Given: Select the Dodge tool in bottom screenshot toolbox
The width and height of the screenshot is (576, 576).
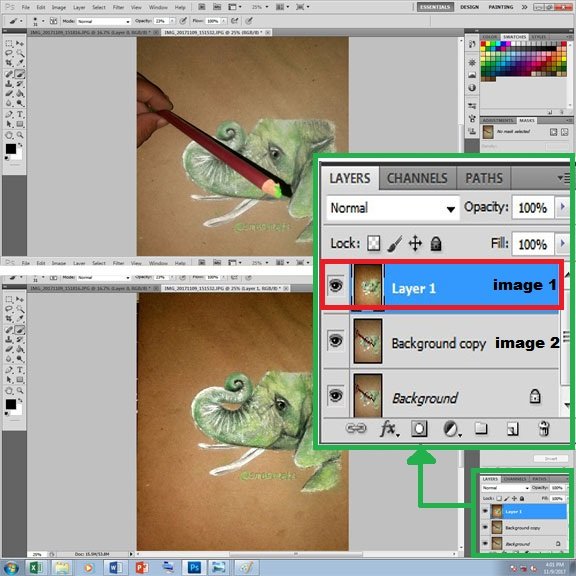Looking at the screenshot, I should click(x=20, y=359).
